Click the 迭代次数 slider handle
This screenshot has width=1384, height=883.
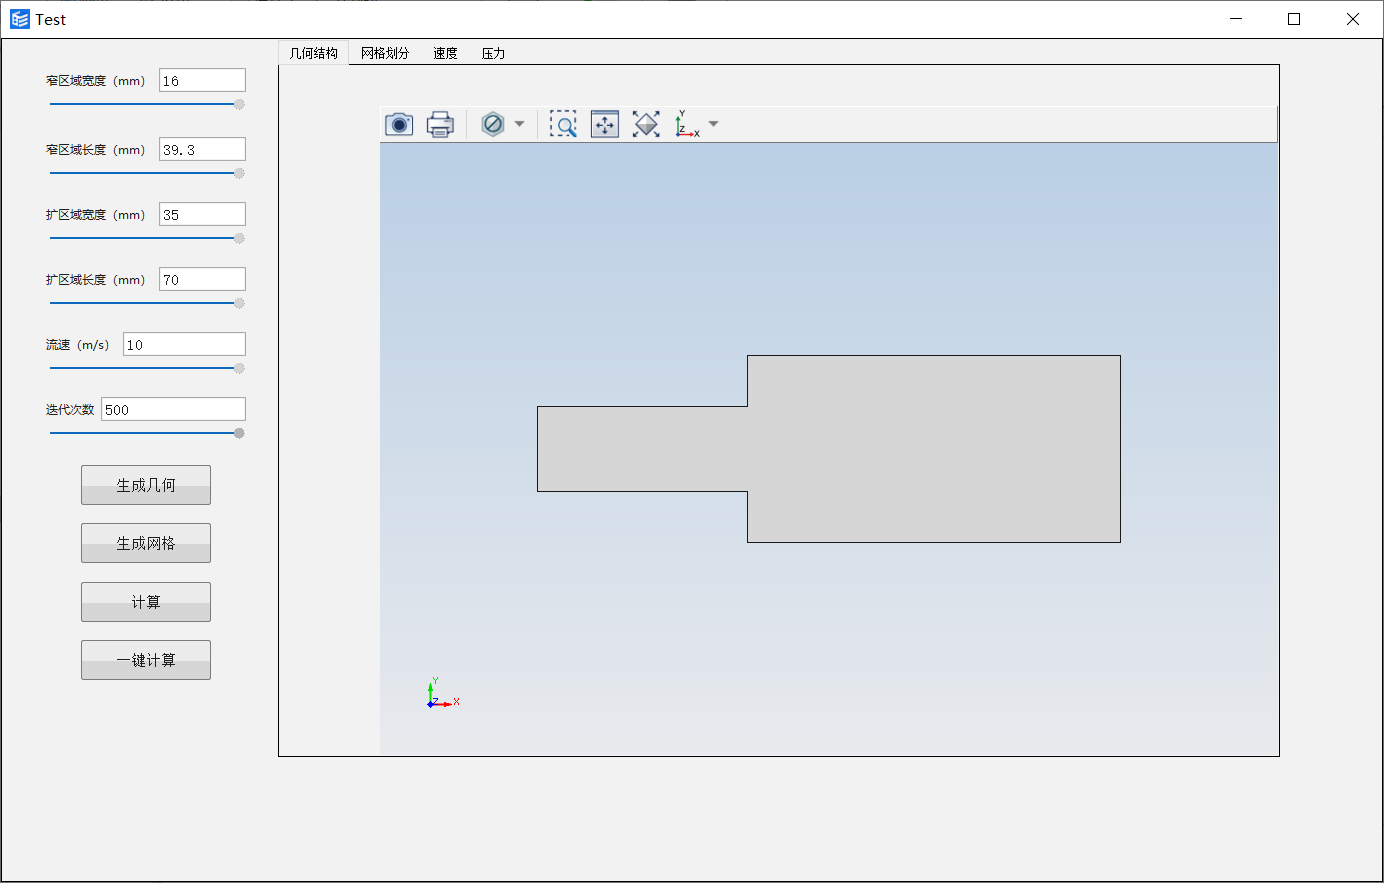(239, 433)
